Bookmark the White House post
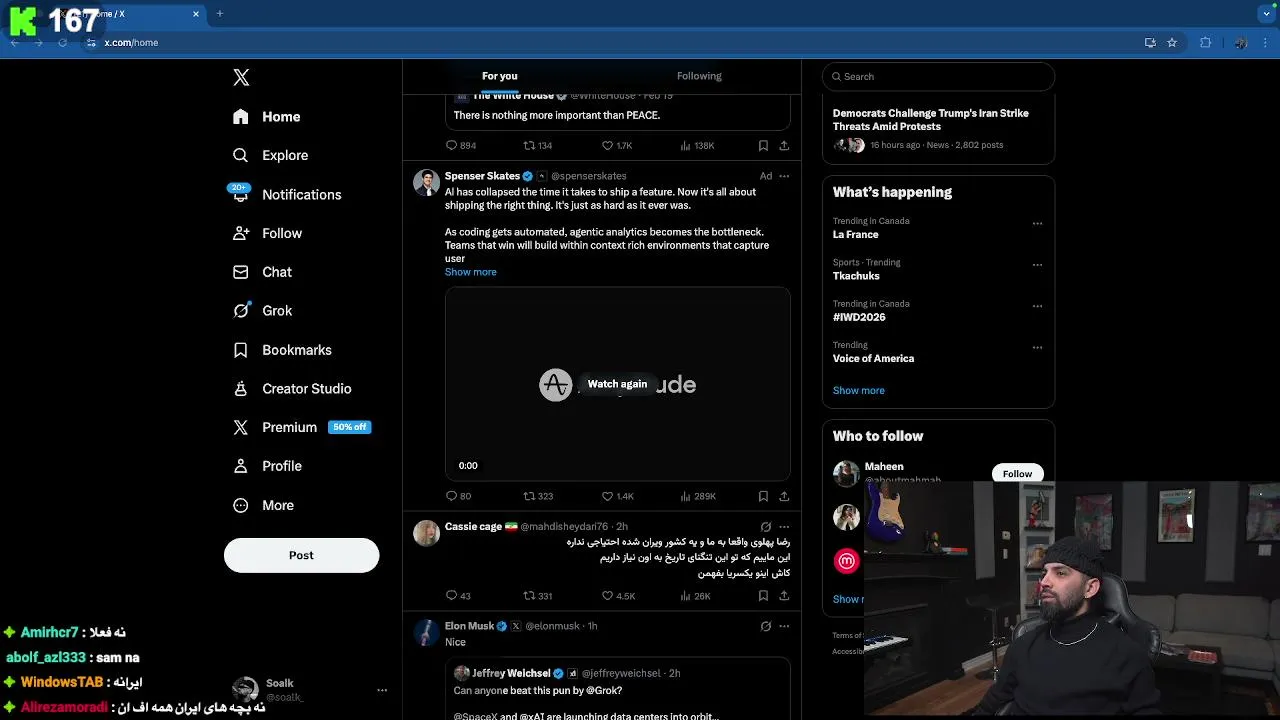The height and width of the screenshot is (720, 1280). click(763, 145)
